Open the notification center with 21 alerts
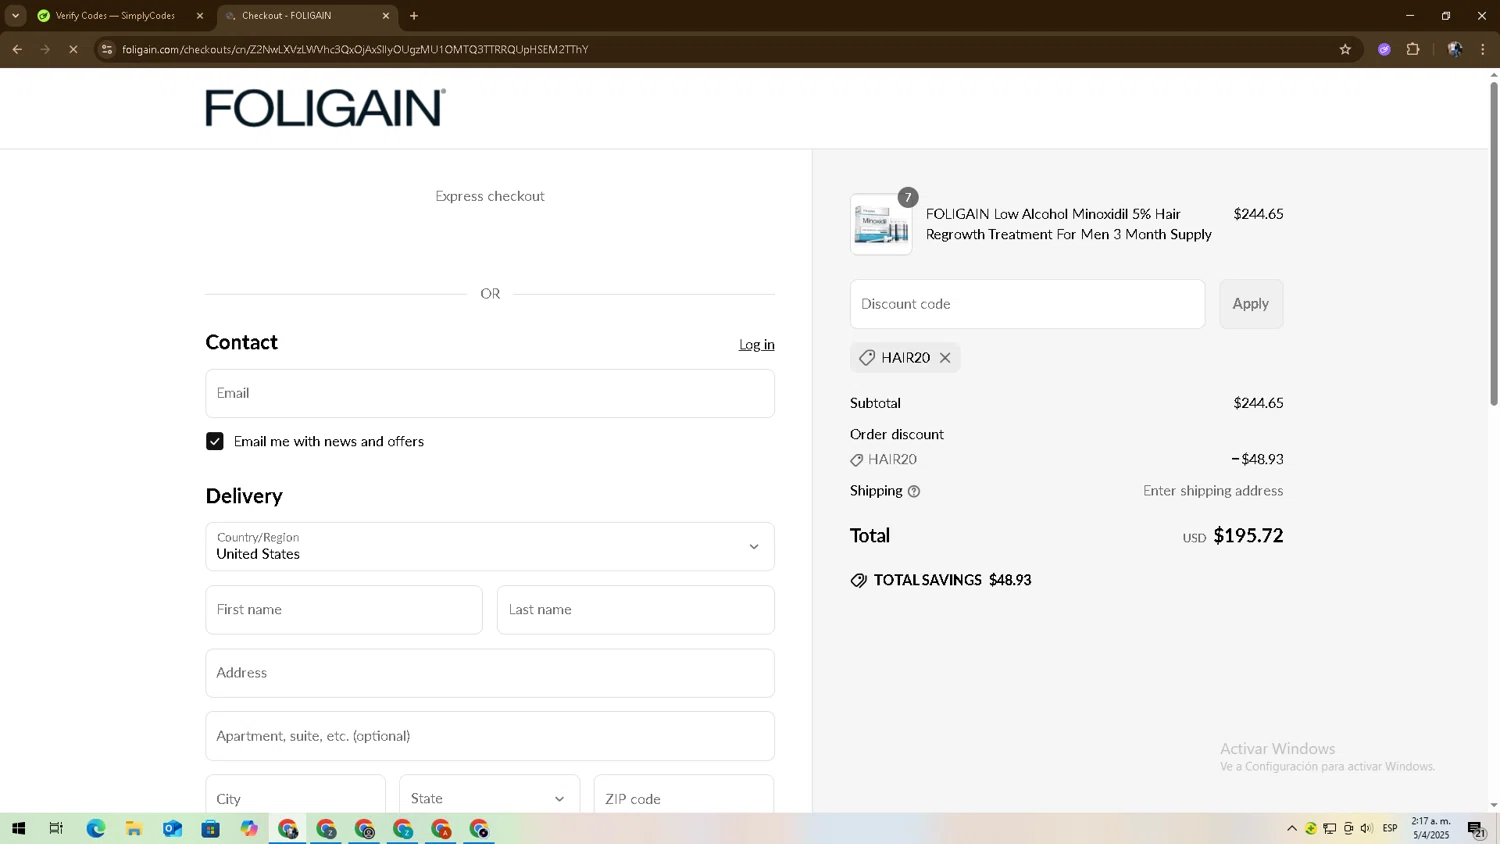 [x=1476, y=828]
